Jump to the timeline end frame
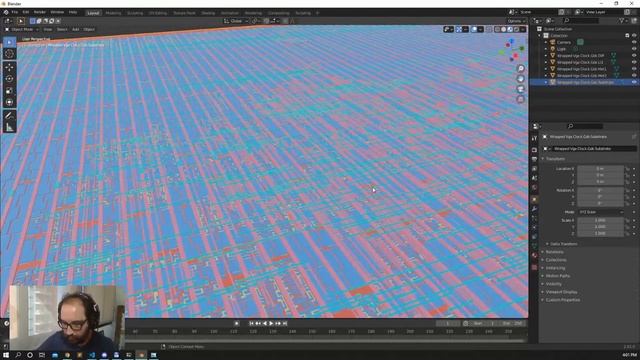640x360 pixels. pyautogui.click(x=285, y=323)
